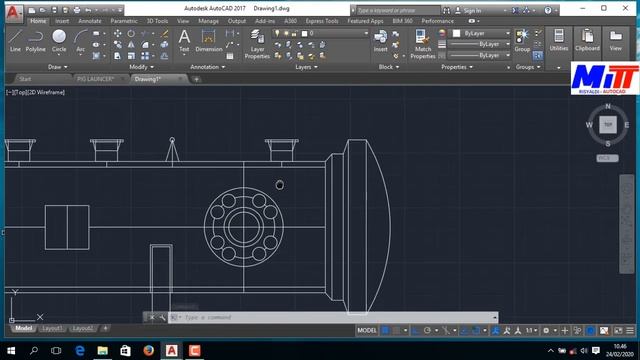
Task: Expand the Block panel
Action: 389,67
